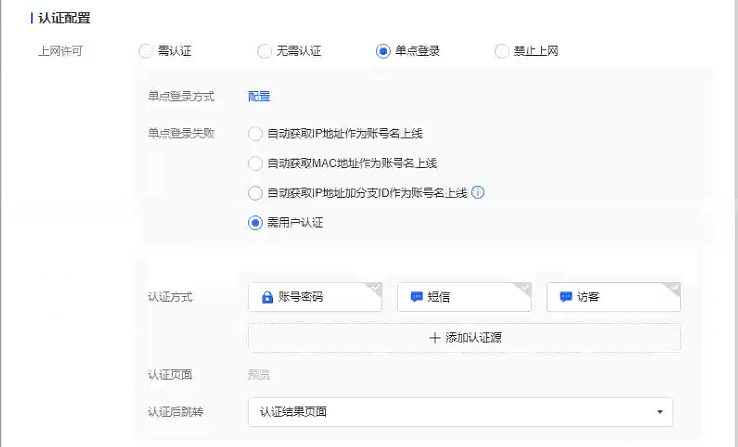The height and width of the screenshot is (447, 738).
Task: Click the chat bubble icon on 短信 card
Action: (x=417, y=297)
